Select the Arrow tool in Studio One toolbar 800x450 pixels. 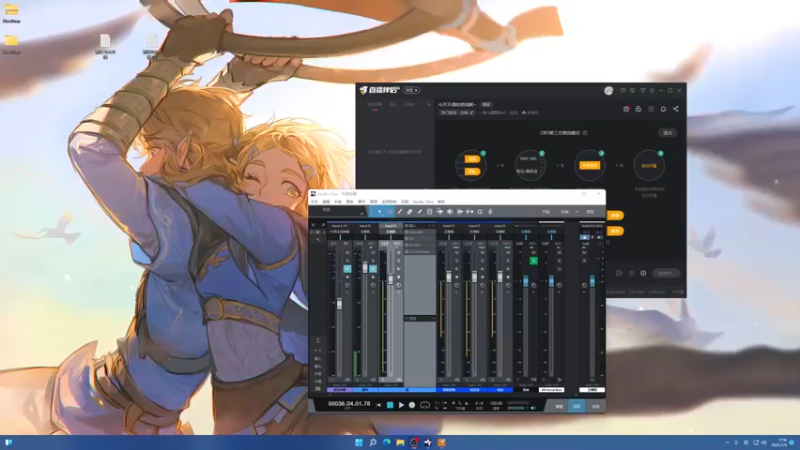380,212
